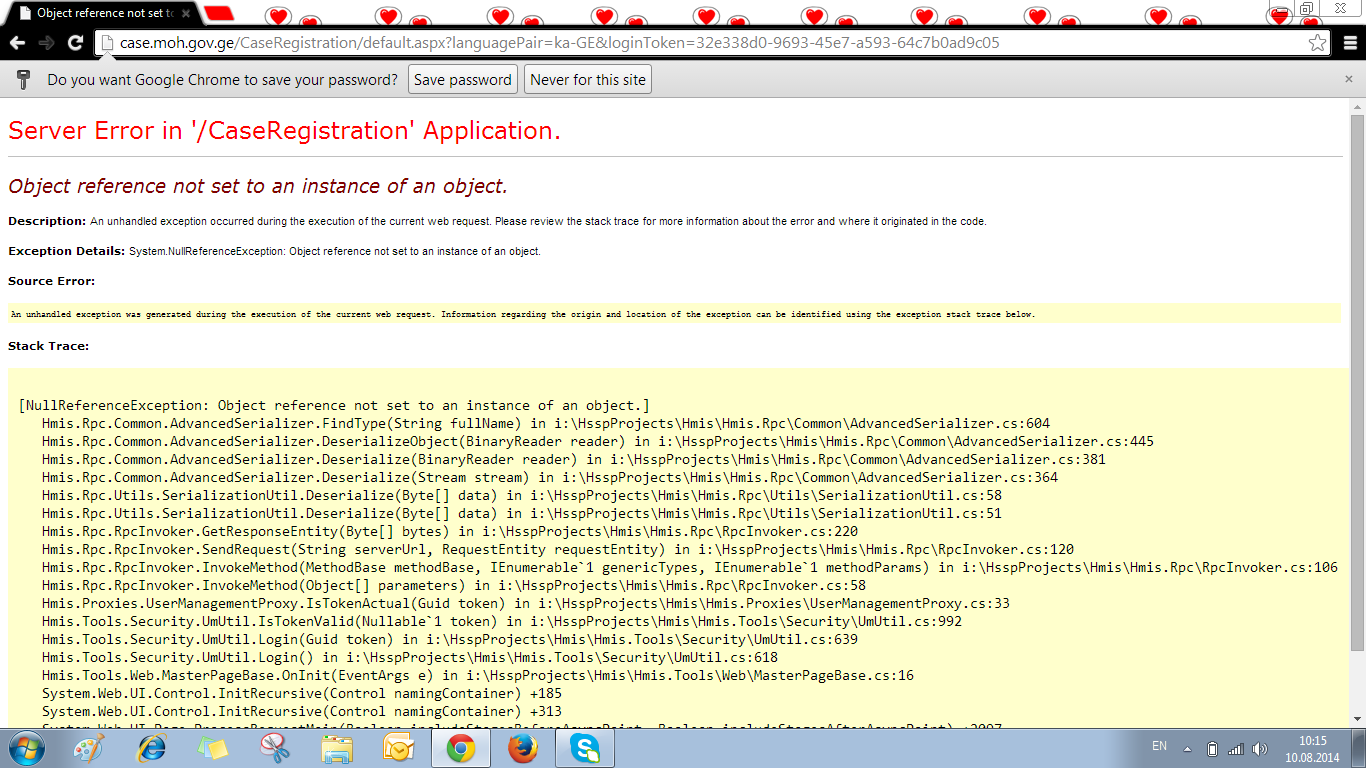Dismiss the save password infobar
This screenshot has width=1366, height=768.
[1348, 79]
